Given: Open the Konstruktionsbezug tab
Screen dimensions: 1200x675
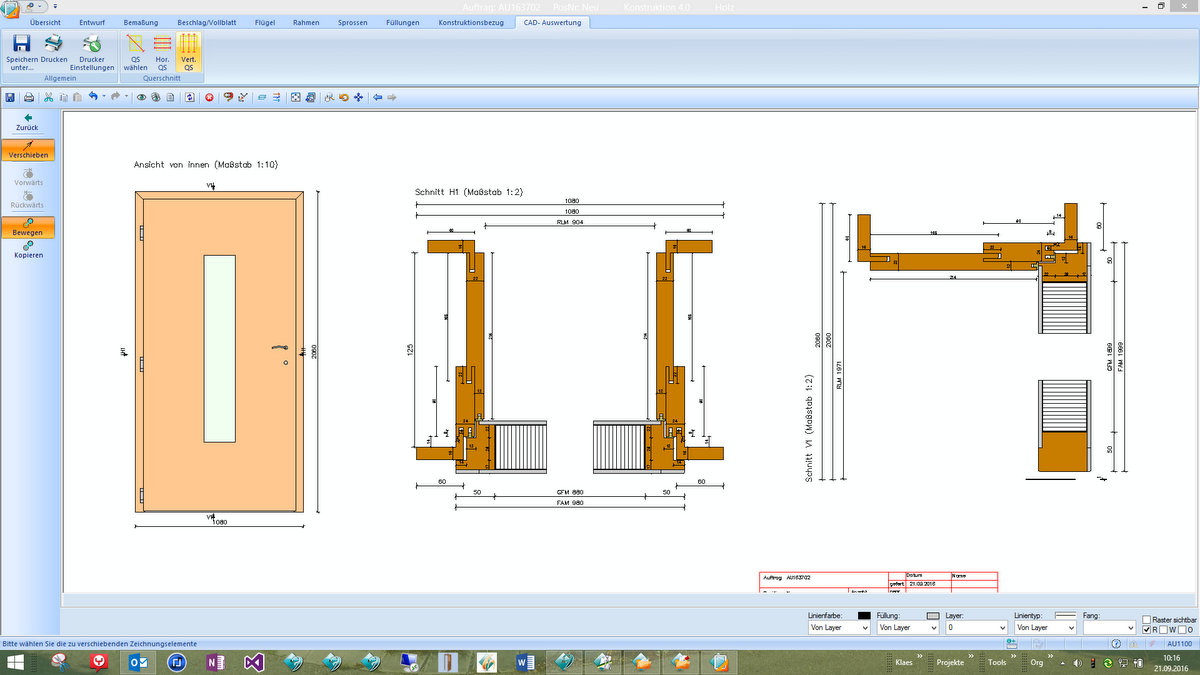Looking at the screenshot, I should tap(469, 22).
